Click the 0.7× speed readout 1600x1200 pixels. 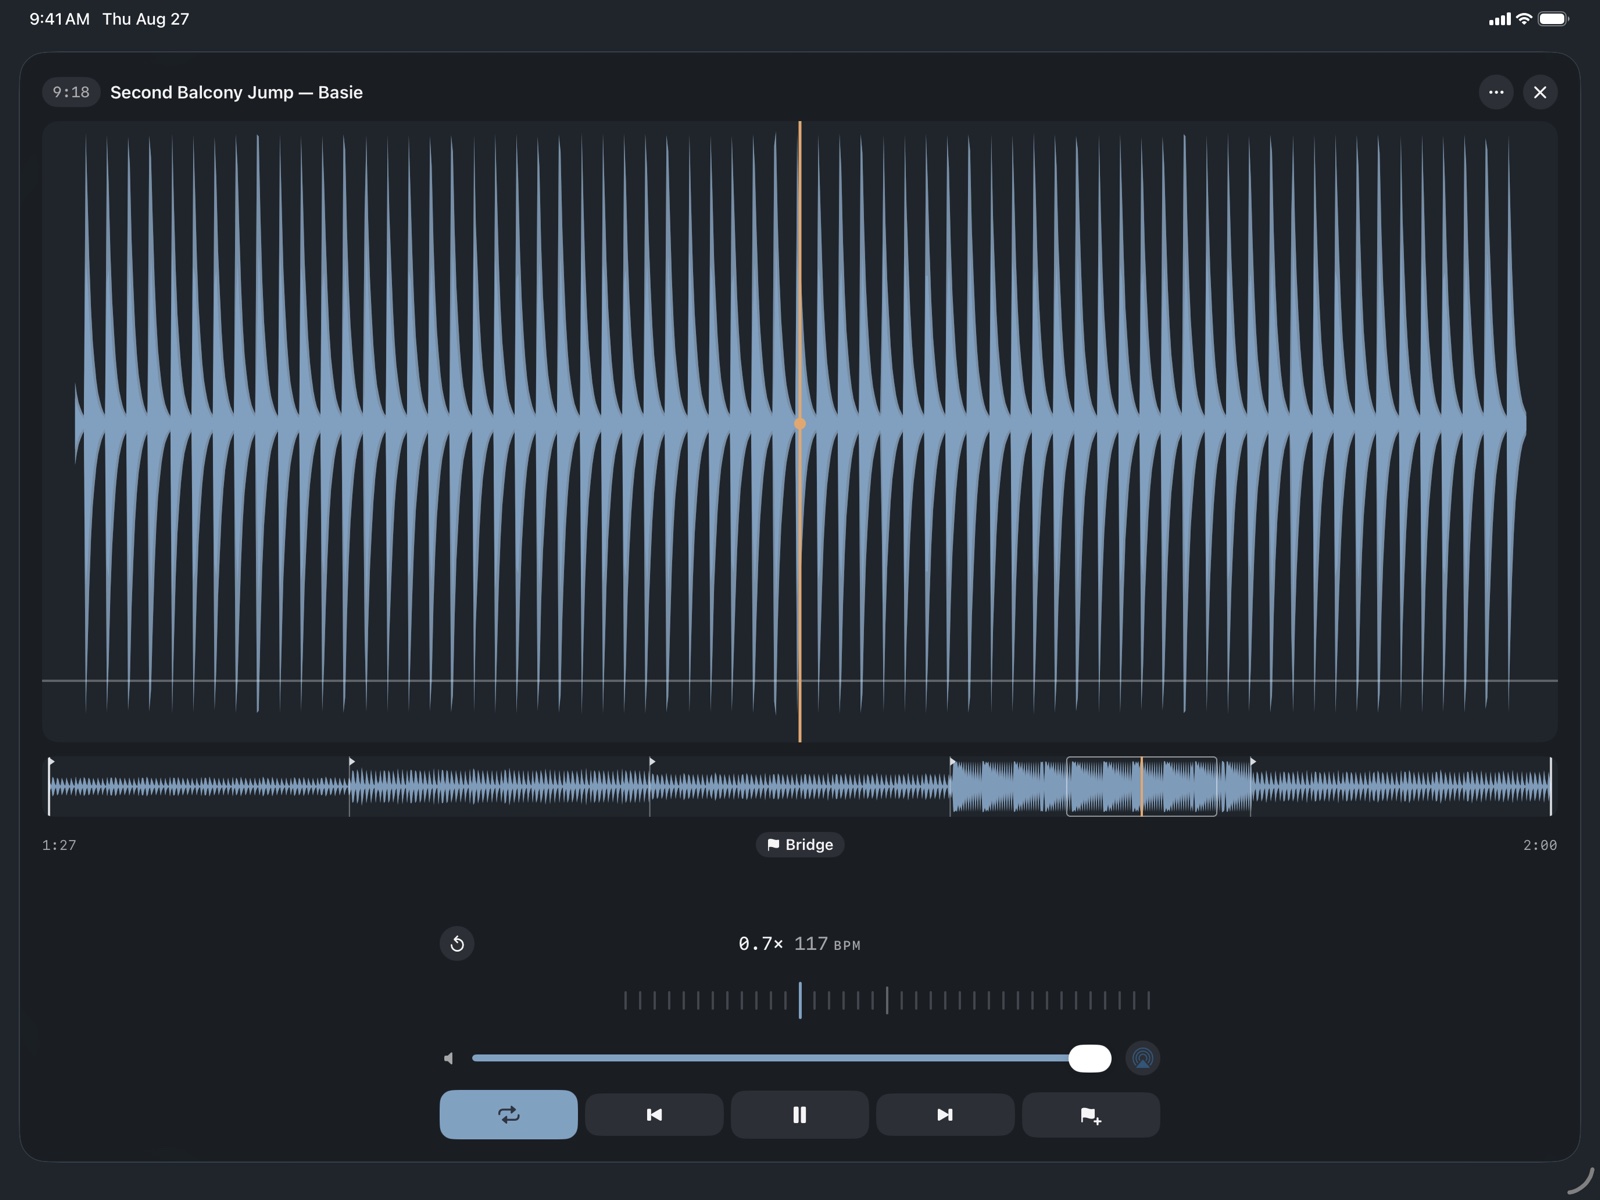[761, 944]
